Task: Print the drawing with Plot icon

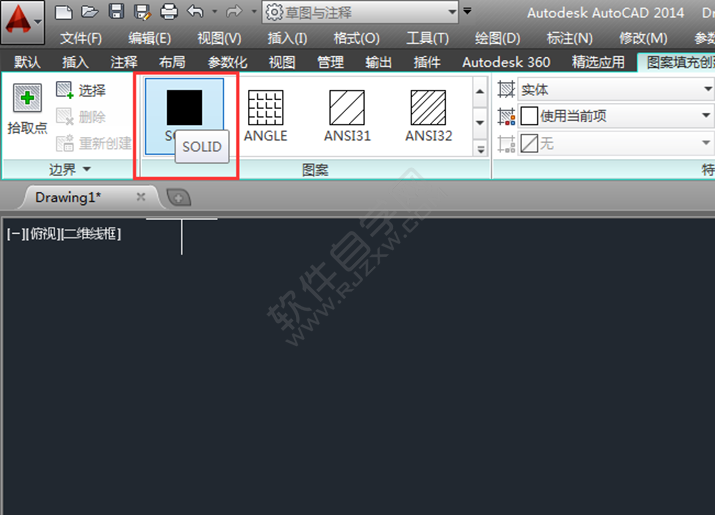Action: click(x=169, y=12)
